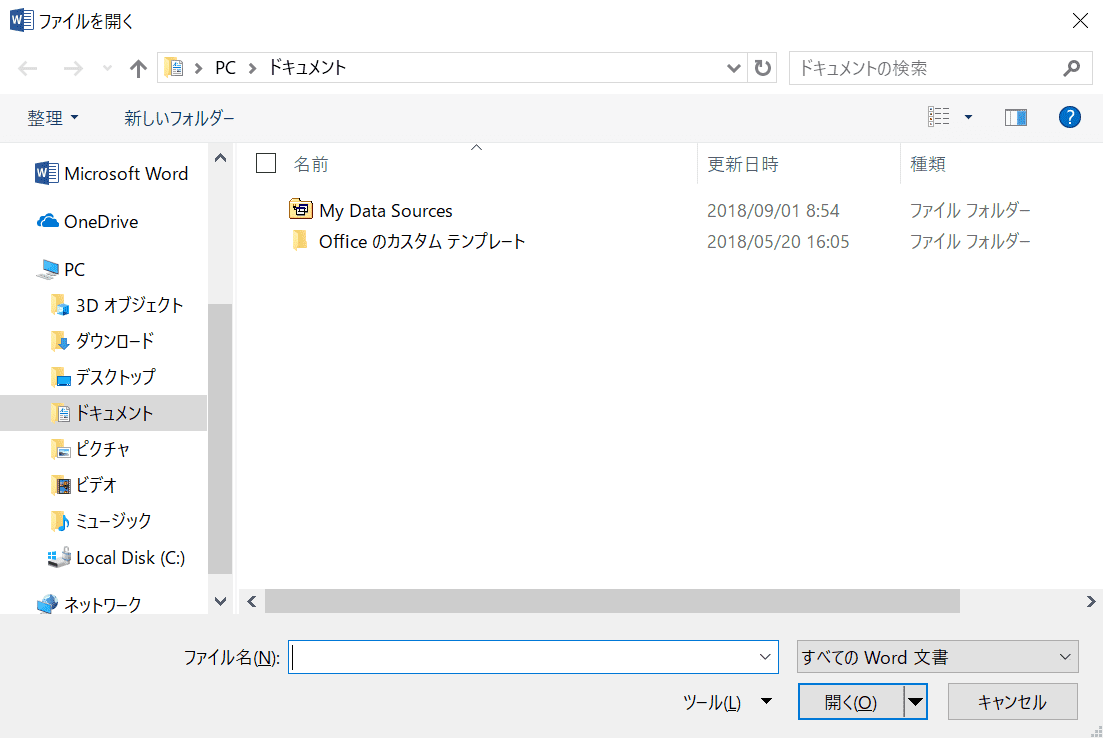Select the My Data Sources file name
This screenshot has width=1103, height=738.
pos(385,210)
